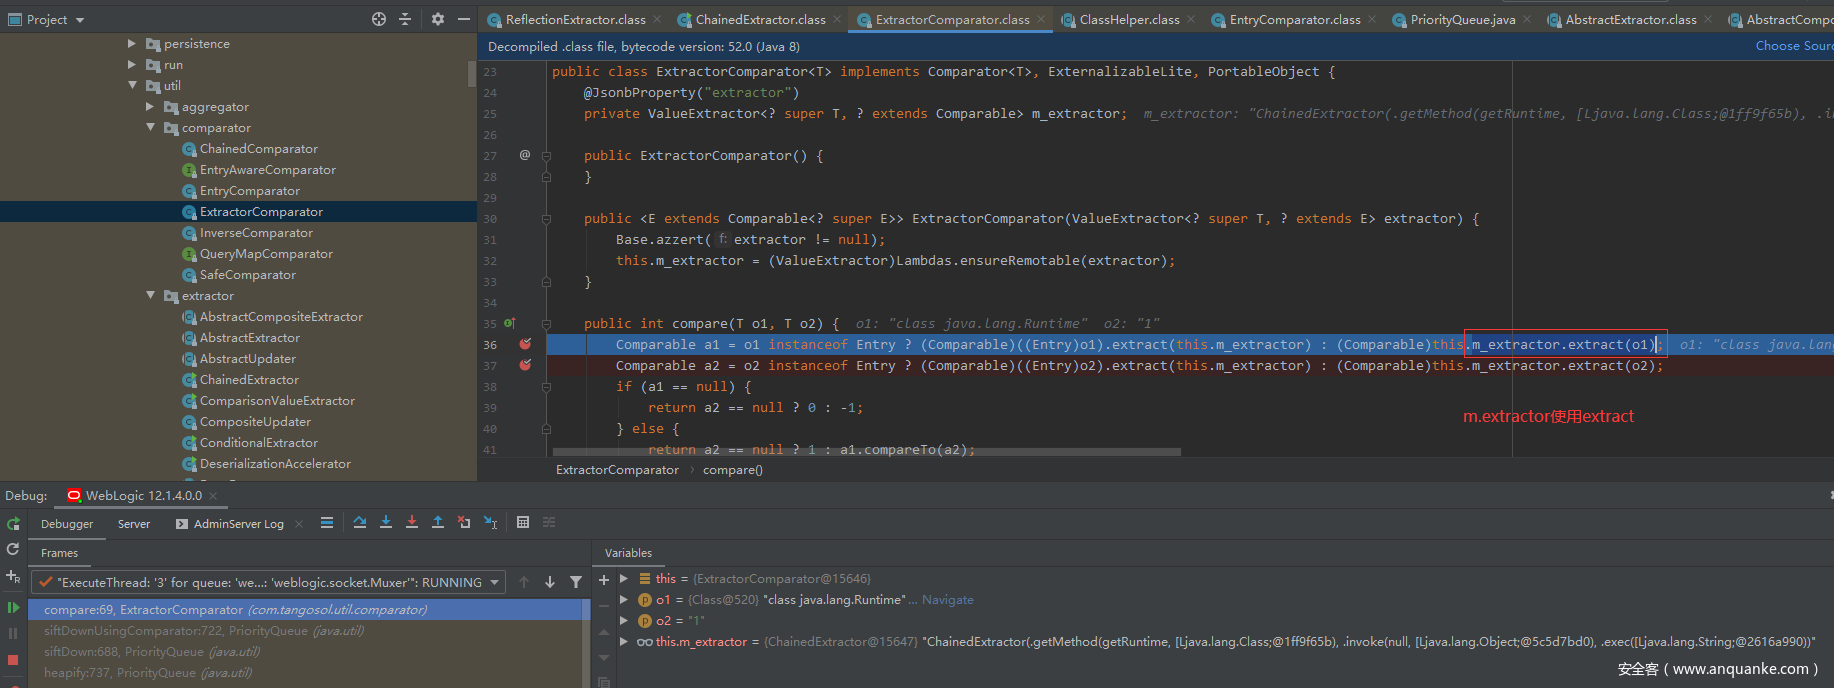Open the ExecuteThread selector dropdown
Screen dimensions: 1834x688
pos(494,582)
